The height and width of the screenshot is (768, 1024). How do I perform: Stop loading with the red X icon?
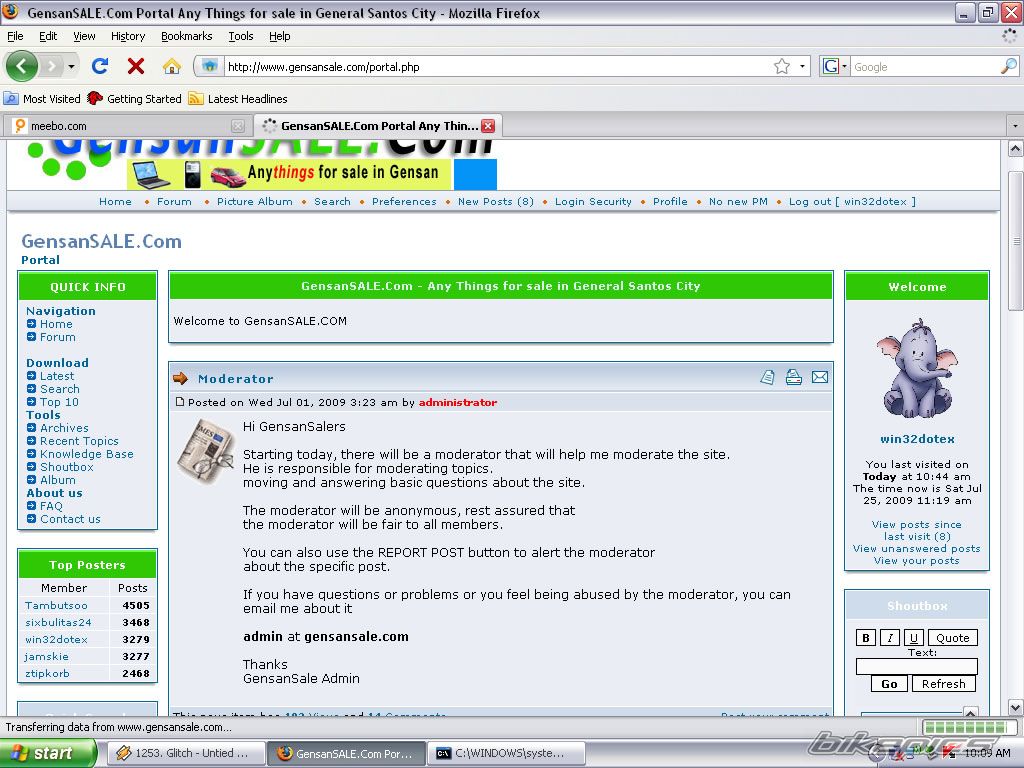[136, 66]
